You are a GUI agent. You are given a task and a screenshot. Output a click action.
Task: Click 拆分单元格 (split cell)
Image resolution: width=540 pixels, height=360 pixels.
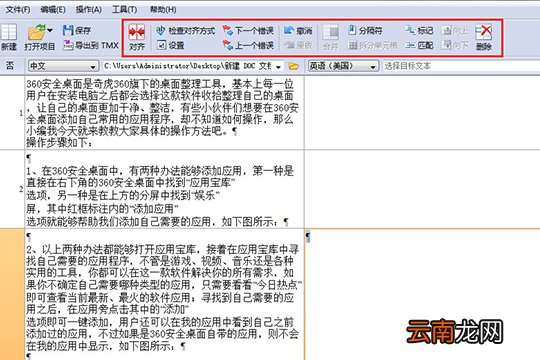pyautogui.click(x=373, y=45)
